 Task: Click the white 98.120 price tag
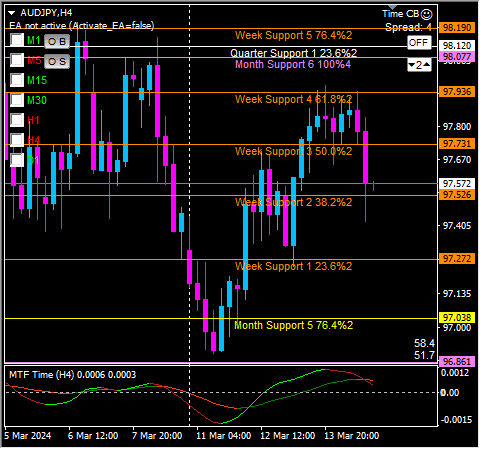pos(457,45)
